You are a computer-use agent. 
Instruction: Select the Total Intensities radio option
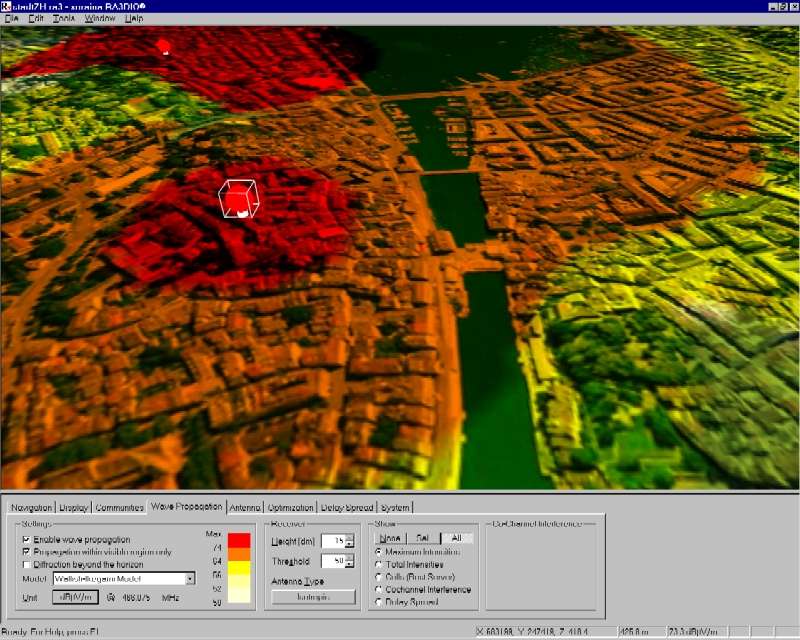[378, 565]
